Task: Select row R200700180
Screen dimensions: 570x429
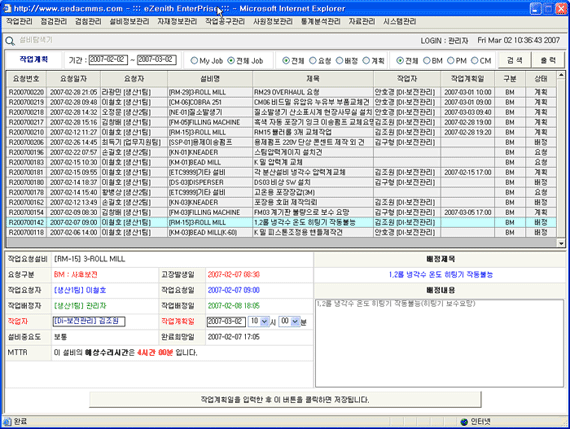Action: coord(282,183)
